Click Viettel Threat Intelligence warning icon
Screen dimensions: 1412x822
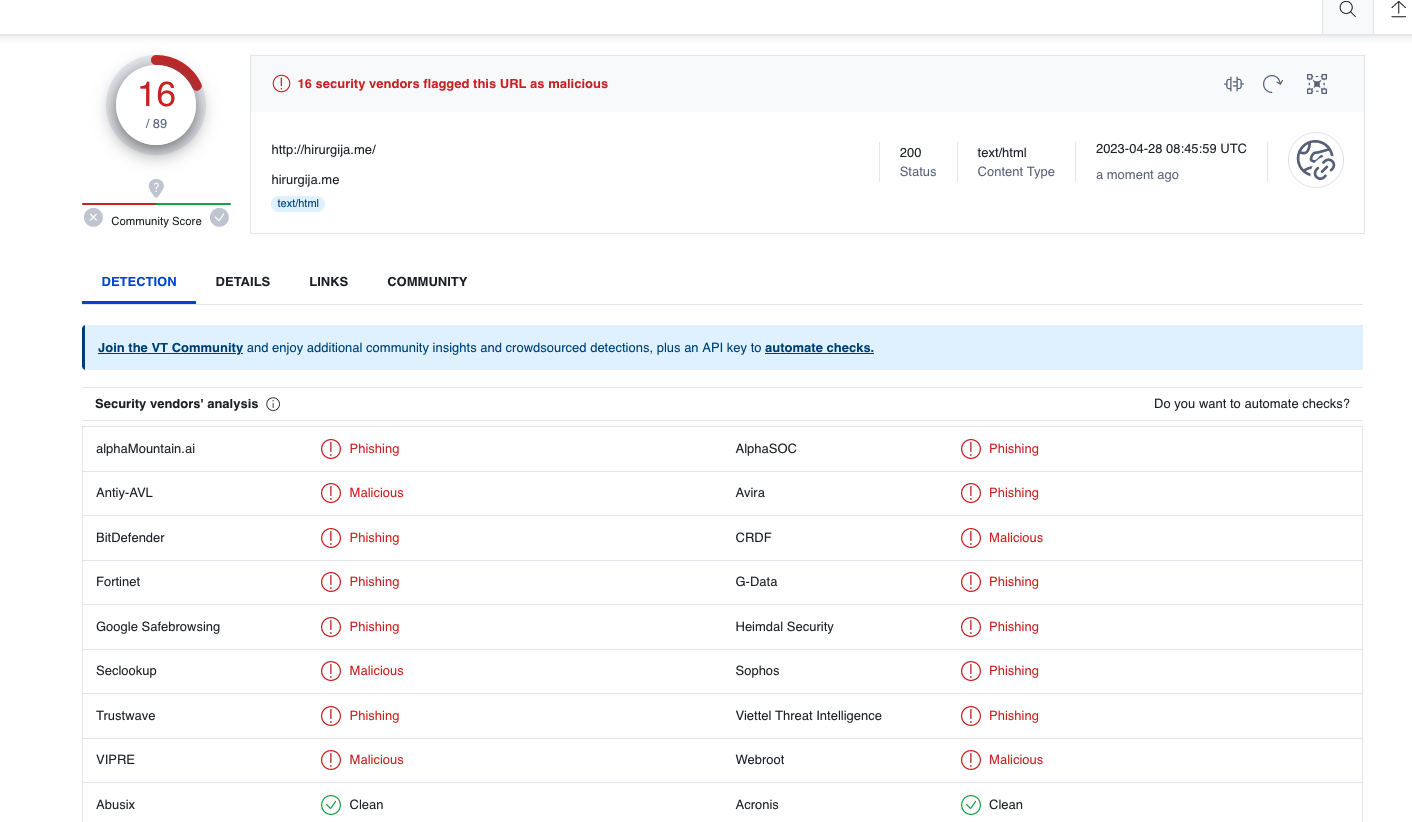pyautogui.click(x=971, y=716)
